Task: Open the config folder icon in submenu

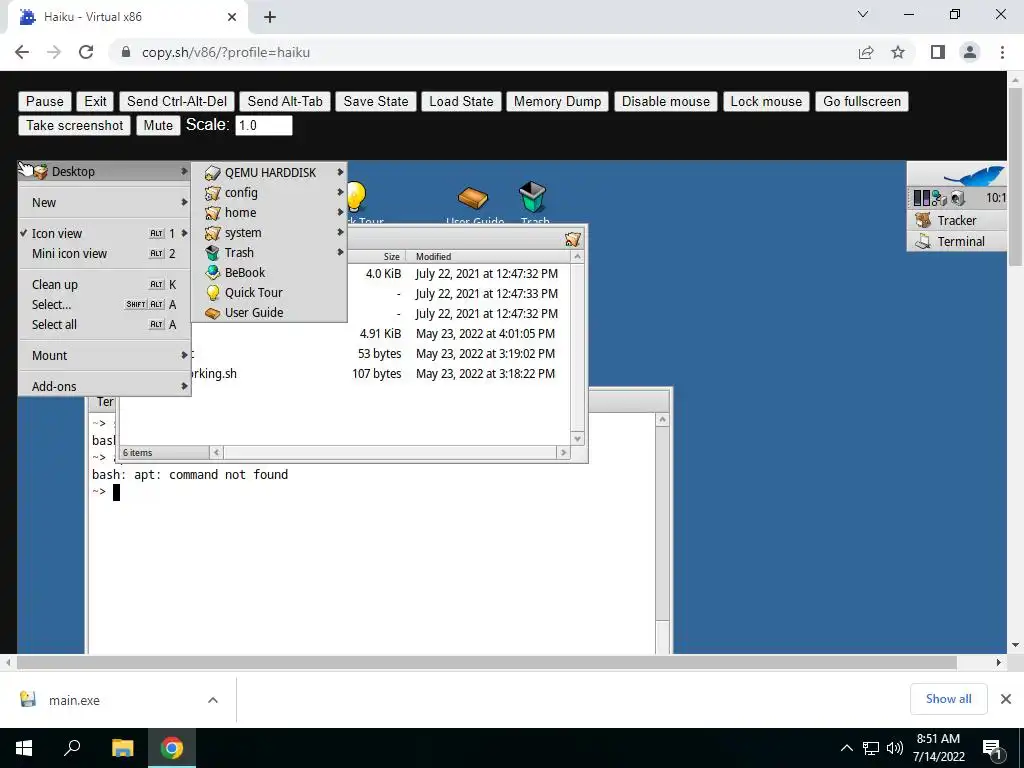Action: (x=212, y=193)
